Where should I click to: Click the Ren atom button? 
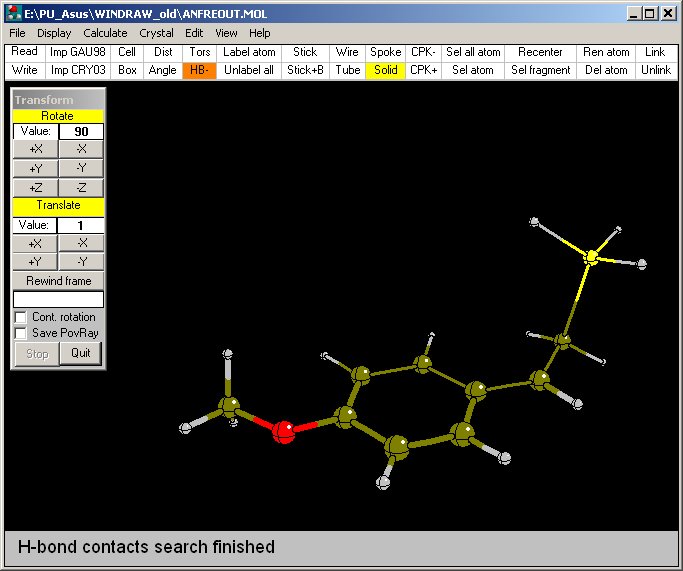point(606,52)
